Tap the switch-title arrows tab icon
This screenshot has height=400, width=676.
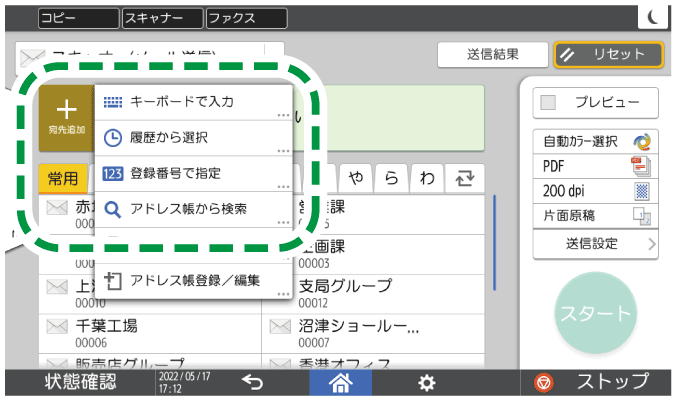click(464, 178)
